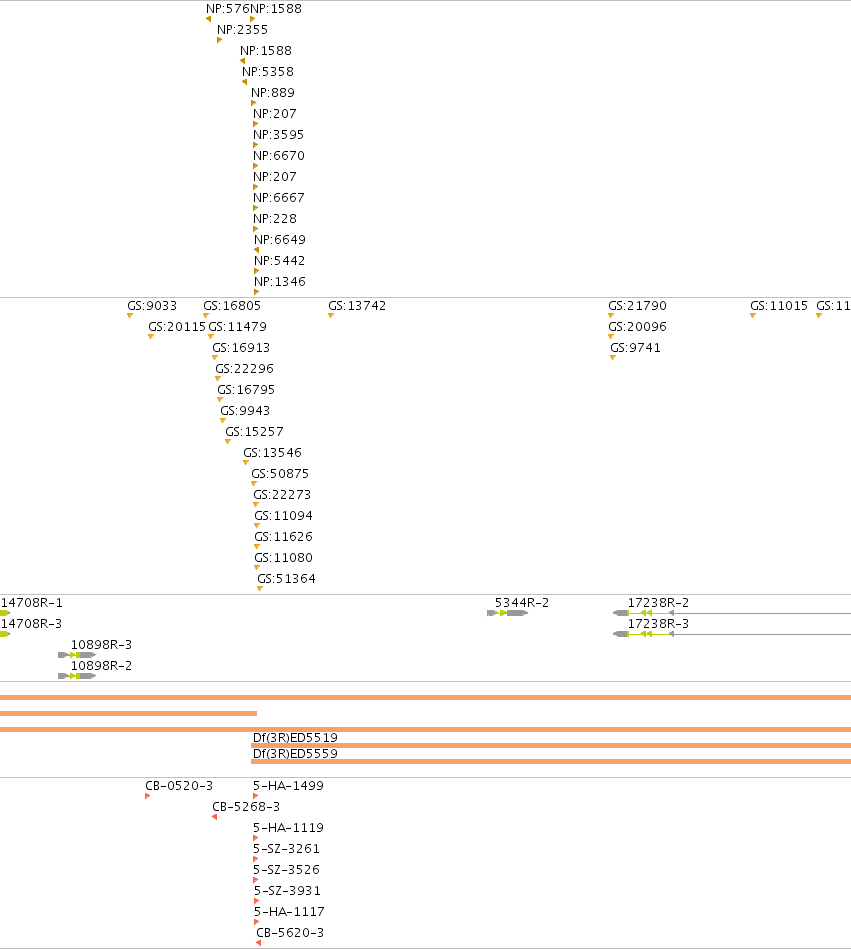
Task: Open the GS:13742 insertion marker
Action: (330, 315)
